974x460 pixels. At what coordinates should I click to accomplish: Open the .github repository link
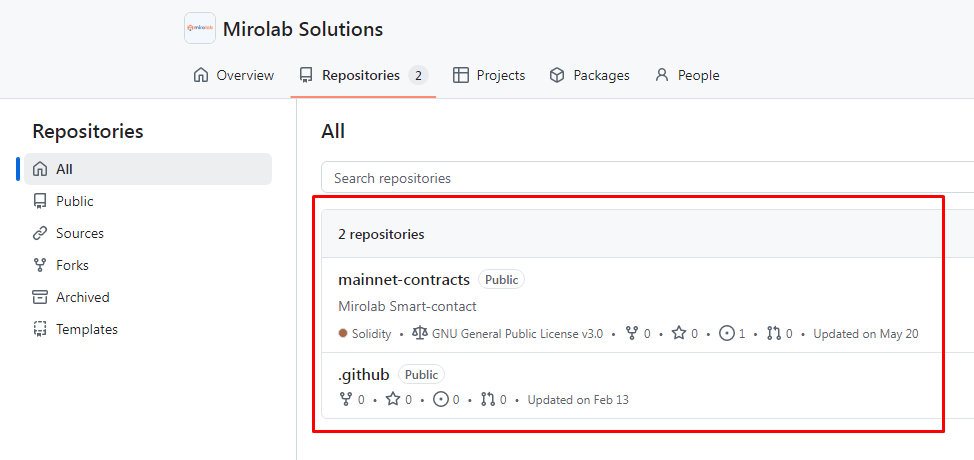[x=364, y=374]
